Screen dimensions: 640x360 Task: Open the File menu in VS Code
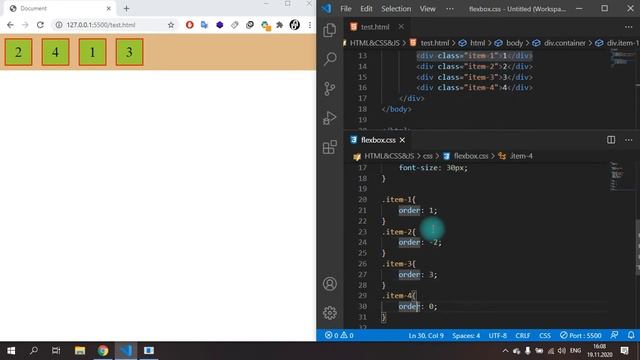click(346, 9)
